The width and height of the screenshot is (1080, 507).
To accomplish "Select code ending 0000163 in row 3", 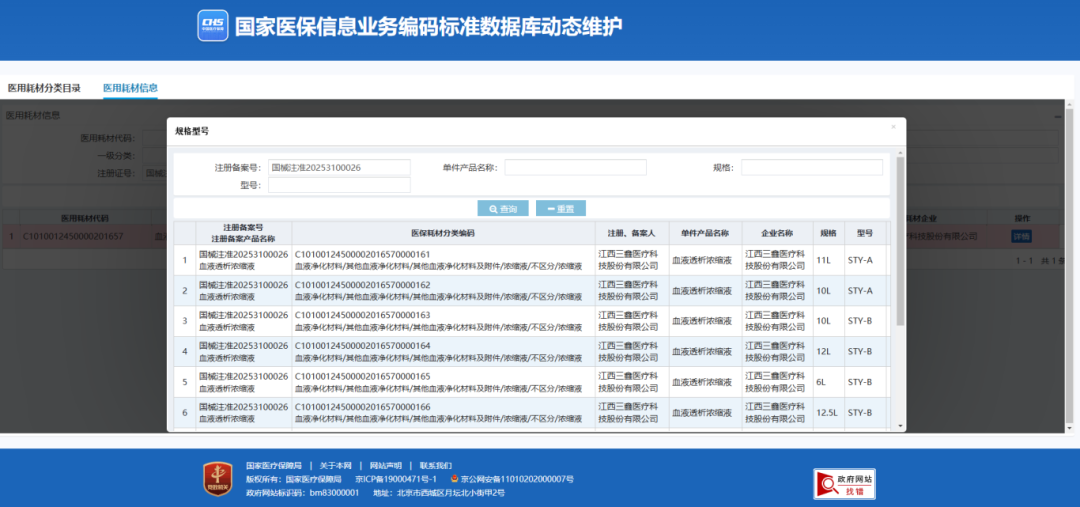I will 363,315.
